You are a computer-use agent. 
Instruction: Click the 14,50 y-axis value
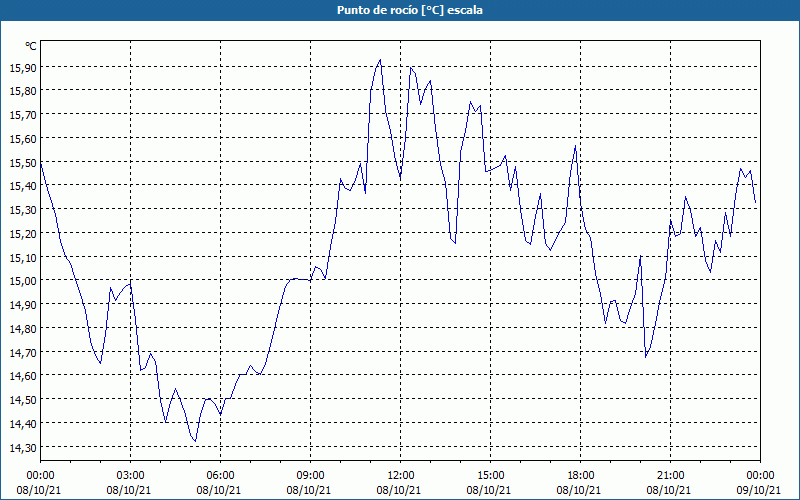(x=22, y=399)
